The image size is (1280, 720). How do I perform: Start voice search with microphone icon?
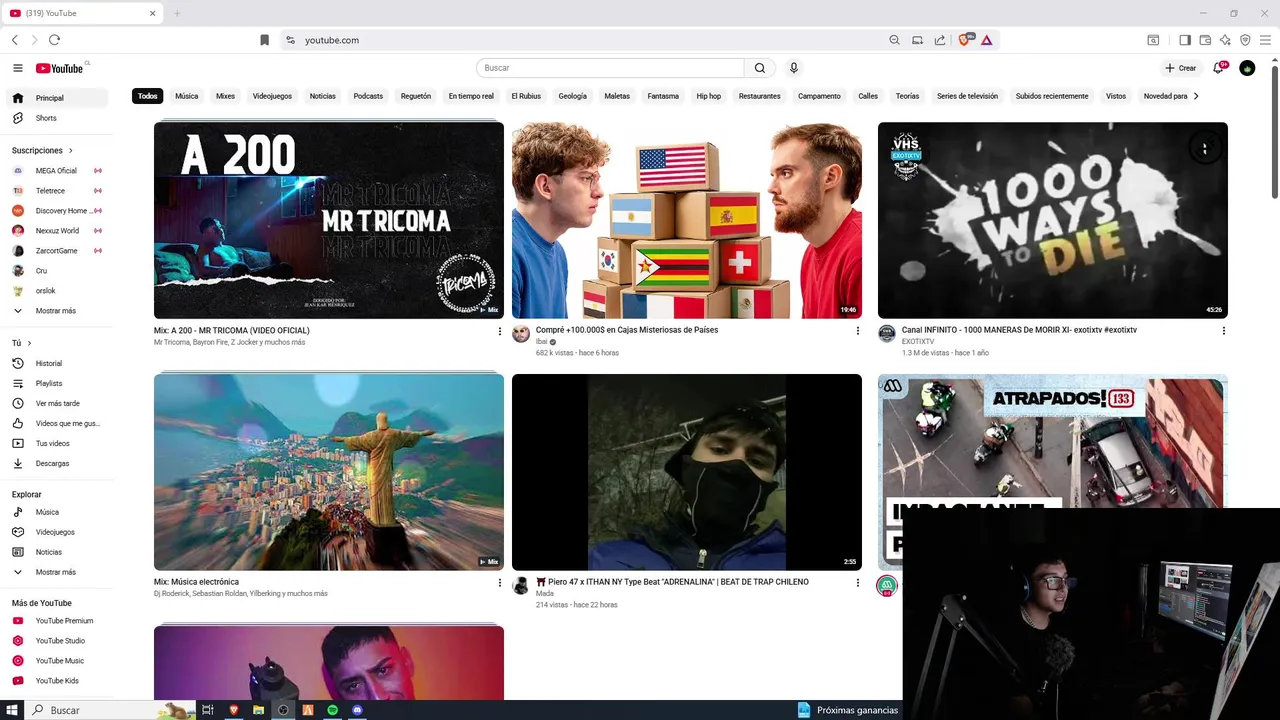[x=794, y=68]
